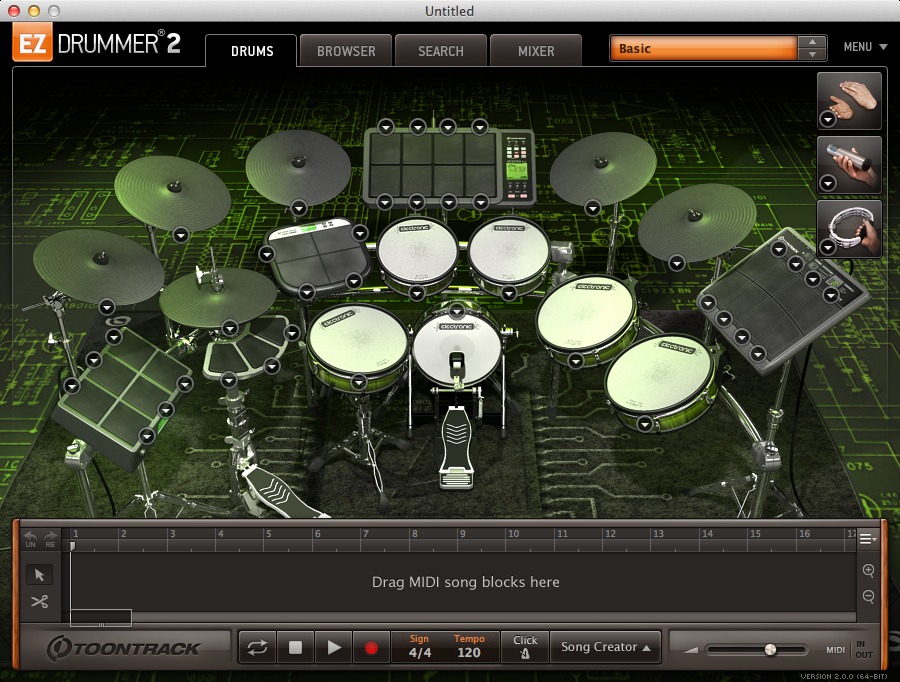Toggle loop playback

pos(257,648)
